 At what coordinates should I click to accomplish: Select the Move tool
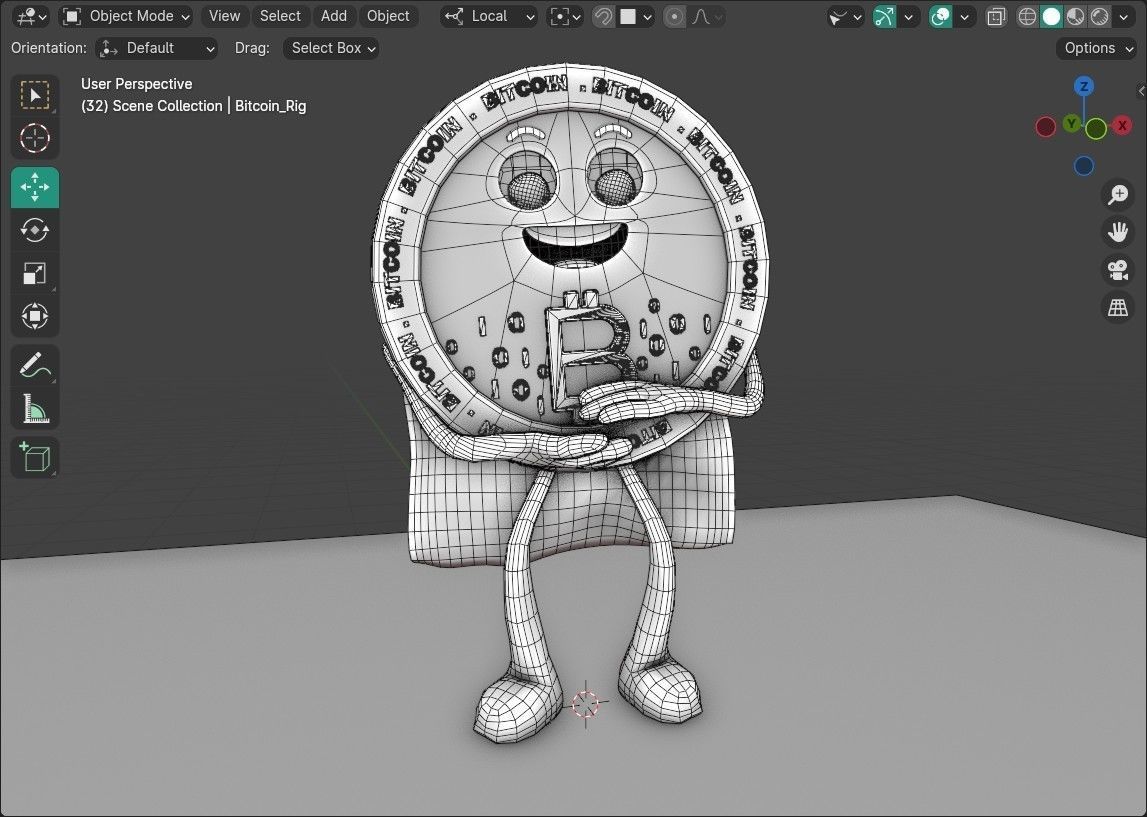34,187
